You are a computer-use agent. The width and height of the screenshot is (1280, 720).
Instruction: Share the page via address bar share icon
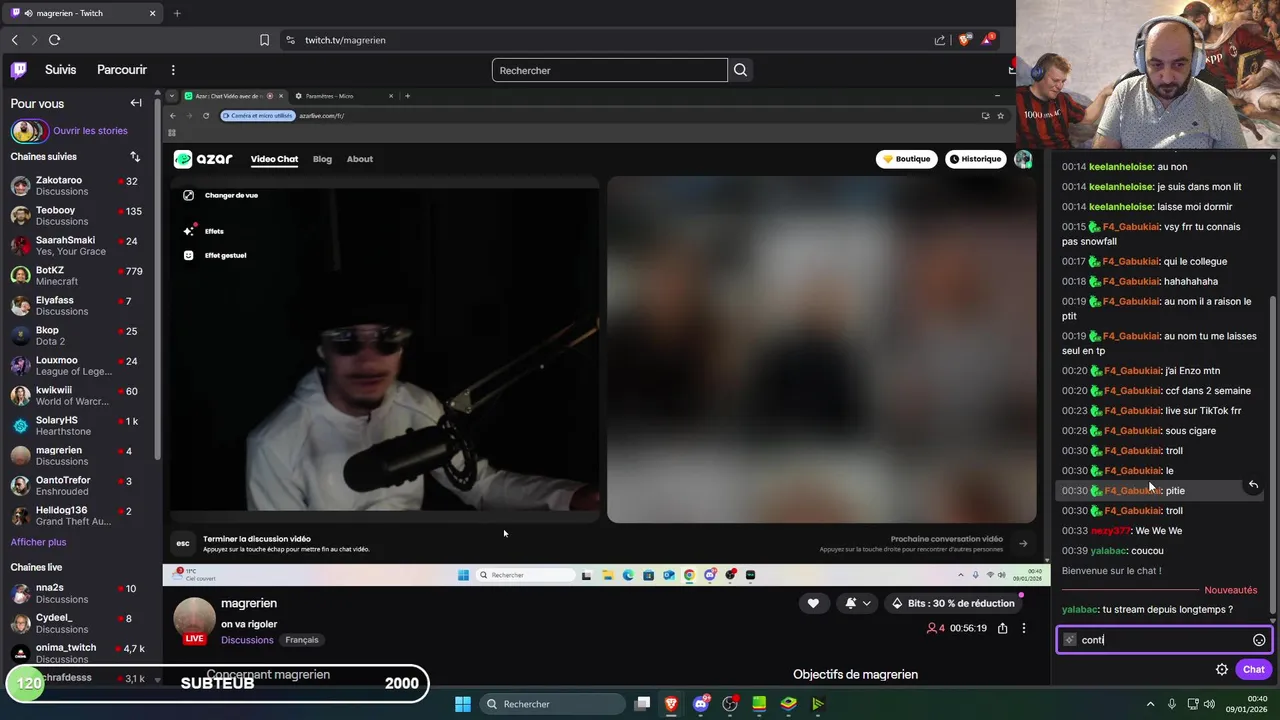(x=940, y=40)
